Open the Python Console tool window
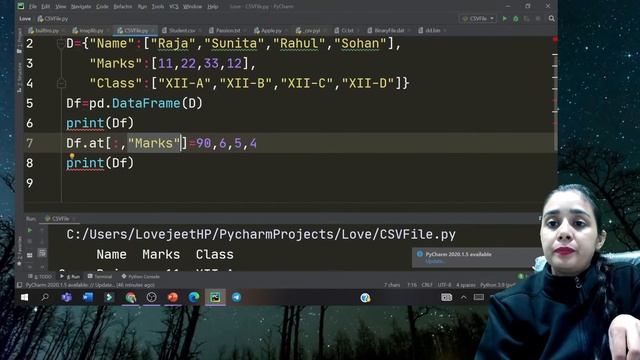This screenshot has height=360, width=640. pyautogui.click(x=140, y=277)
